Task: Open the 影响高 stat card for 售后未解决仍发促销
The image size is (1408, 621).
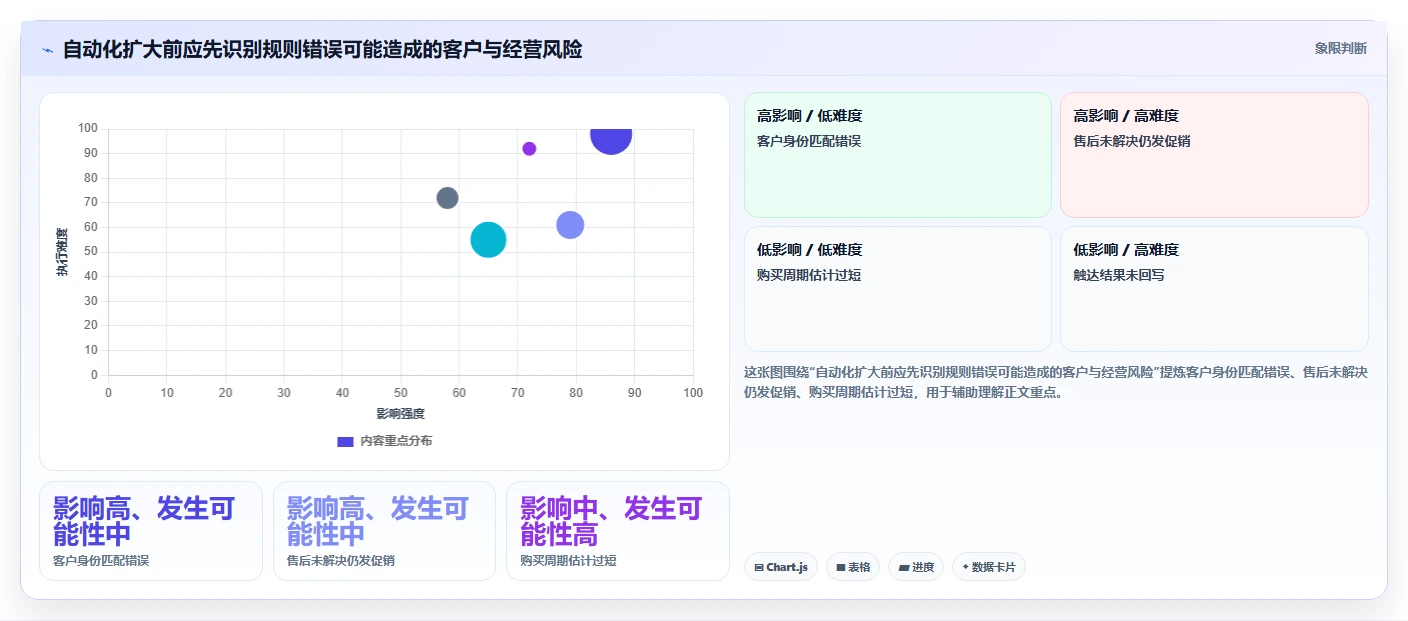Action: point(384,531)
